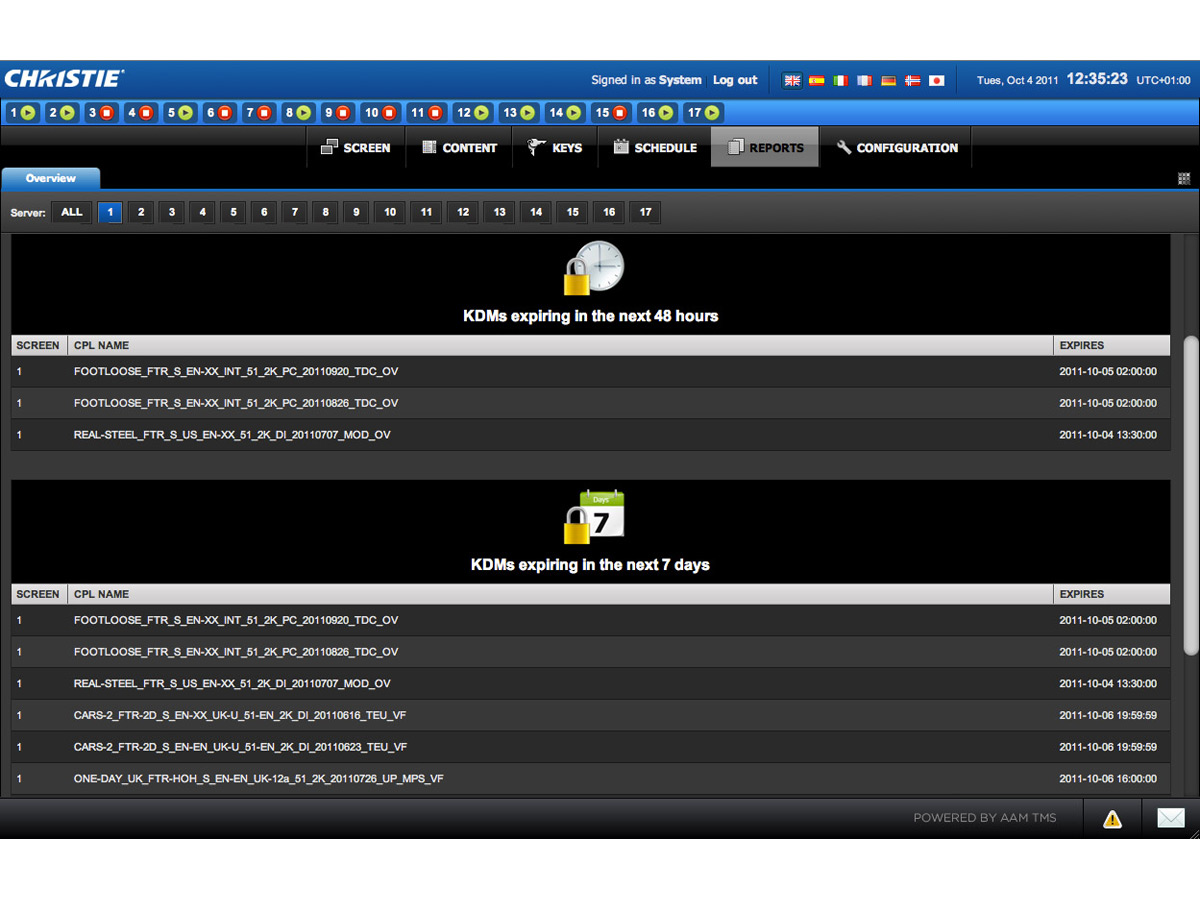Switch language to the Spanish flag
The width and height of the screenshot is (1200, 900).
click(816, 80)
